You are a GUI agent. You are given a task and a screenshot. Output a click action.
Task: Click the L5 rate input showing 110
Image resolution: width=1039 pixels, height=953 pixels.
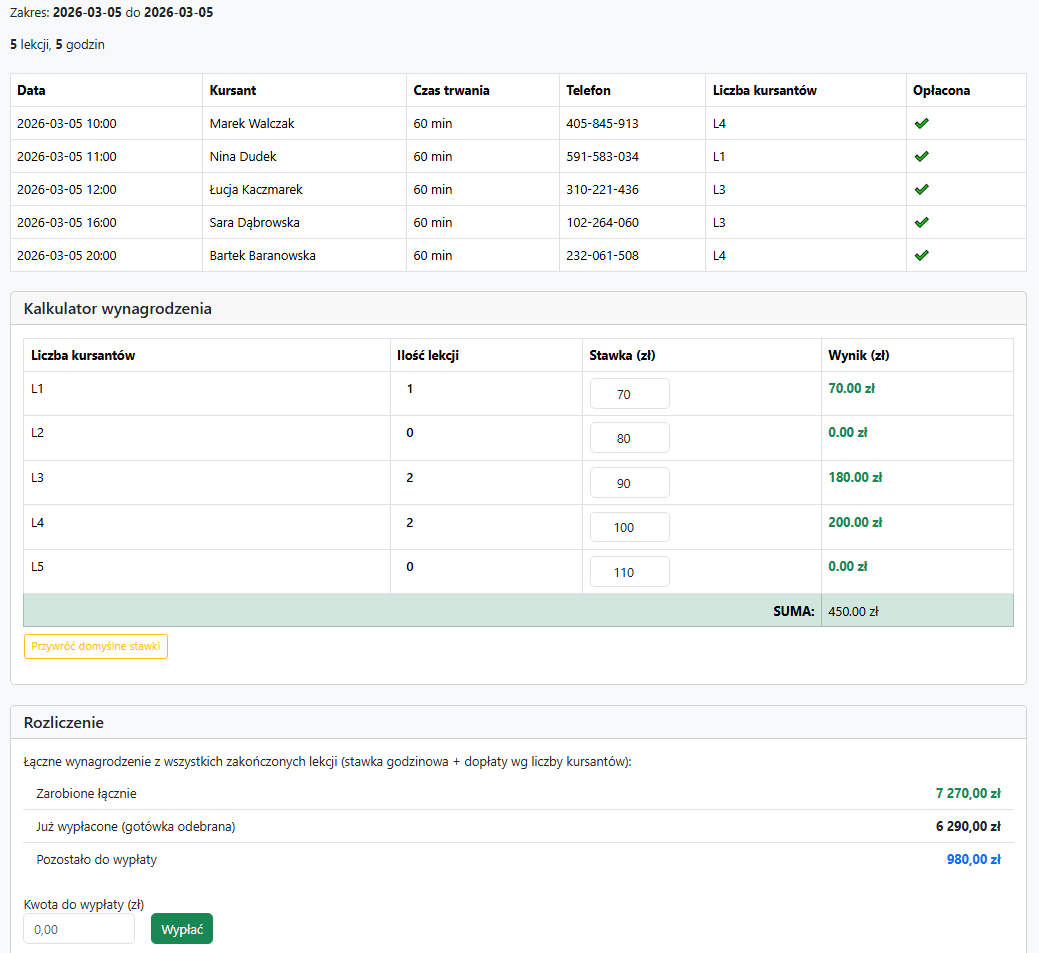click(629, 572)
